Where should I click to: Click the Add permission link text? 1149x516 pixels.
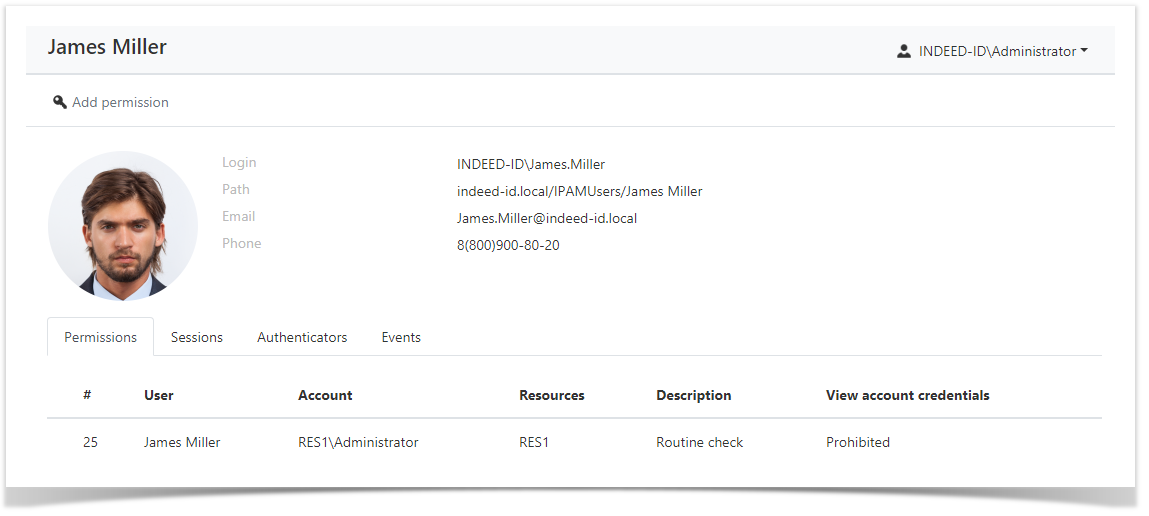(x=120, y=102)
